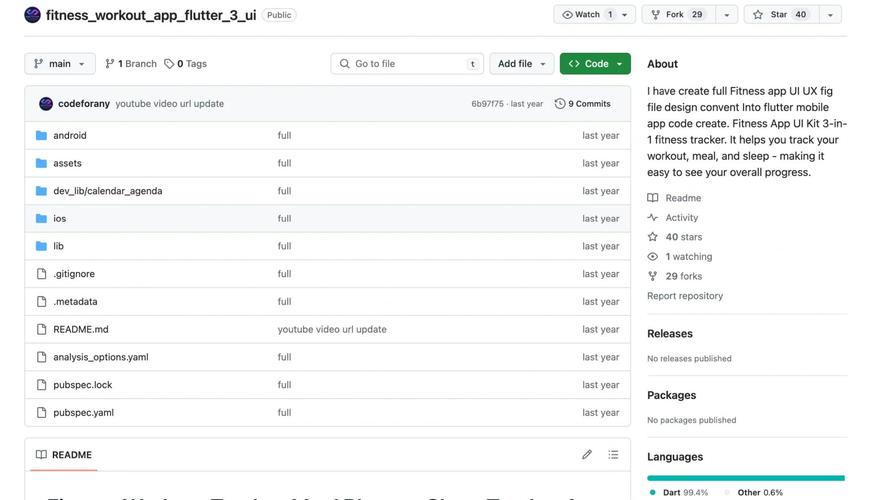
Task: Click the pubspec.lock file icon
Action: pyautogui.click(x=41, y=384)
